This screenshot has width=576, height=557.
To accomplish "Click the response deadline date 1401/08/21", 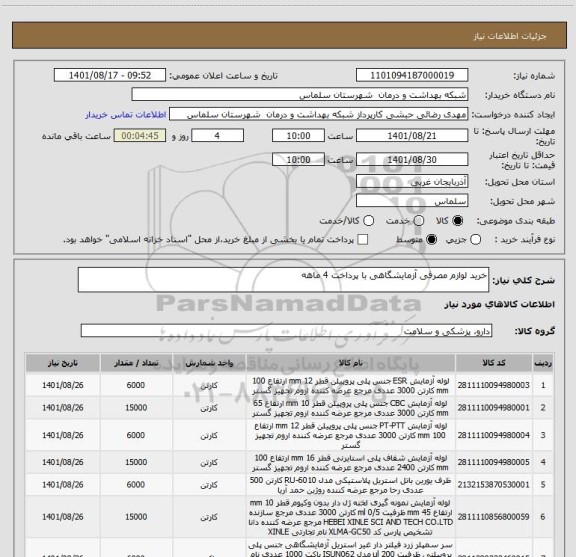I will point(412,136).
